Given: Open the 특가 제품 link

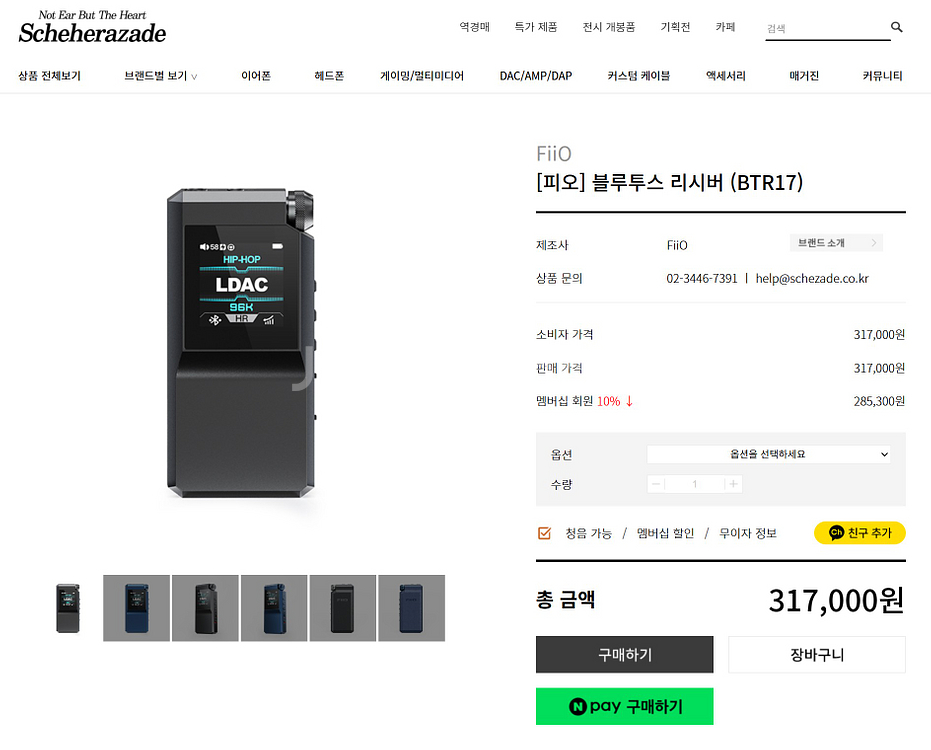Looking at the screenshot, I should pyautogui.click(x=536, y=27).
